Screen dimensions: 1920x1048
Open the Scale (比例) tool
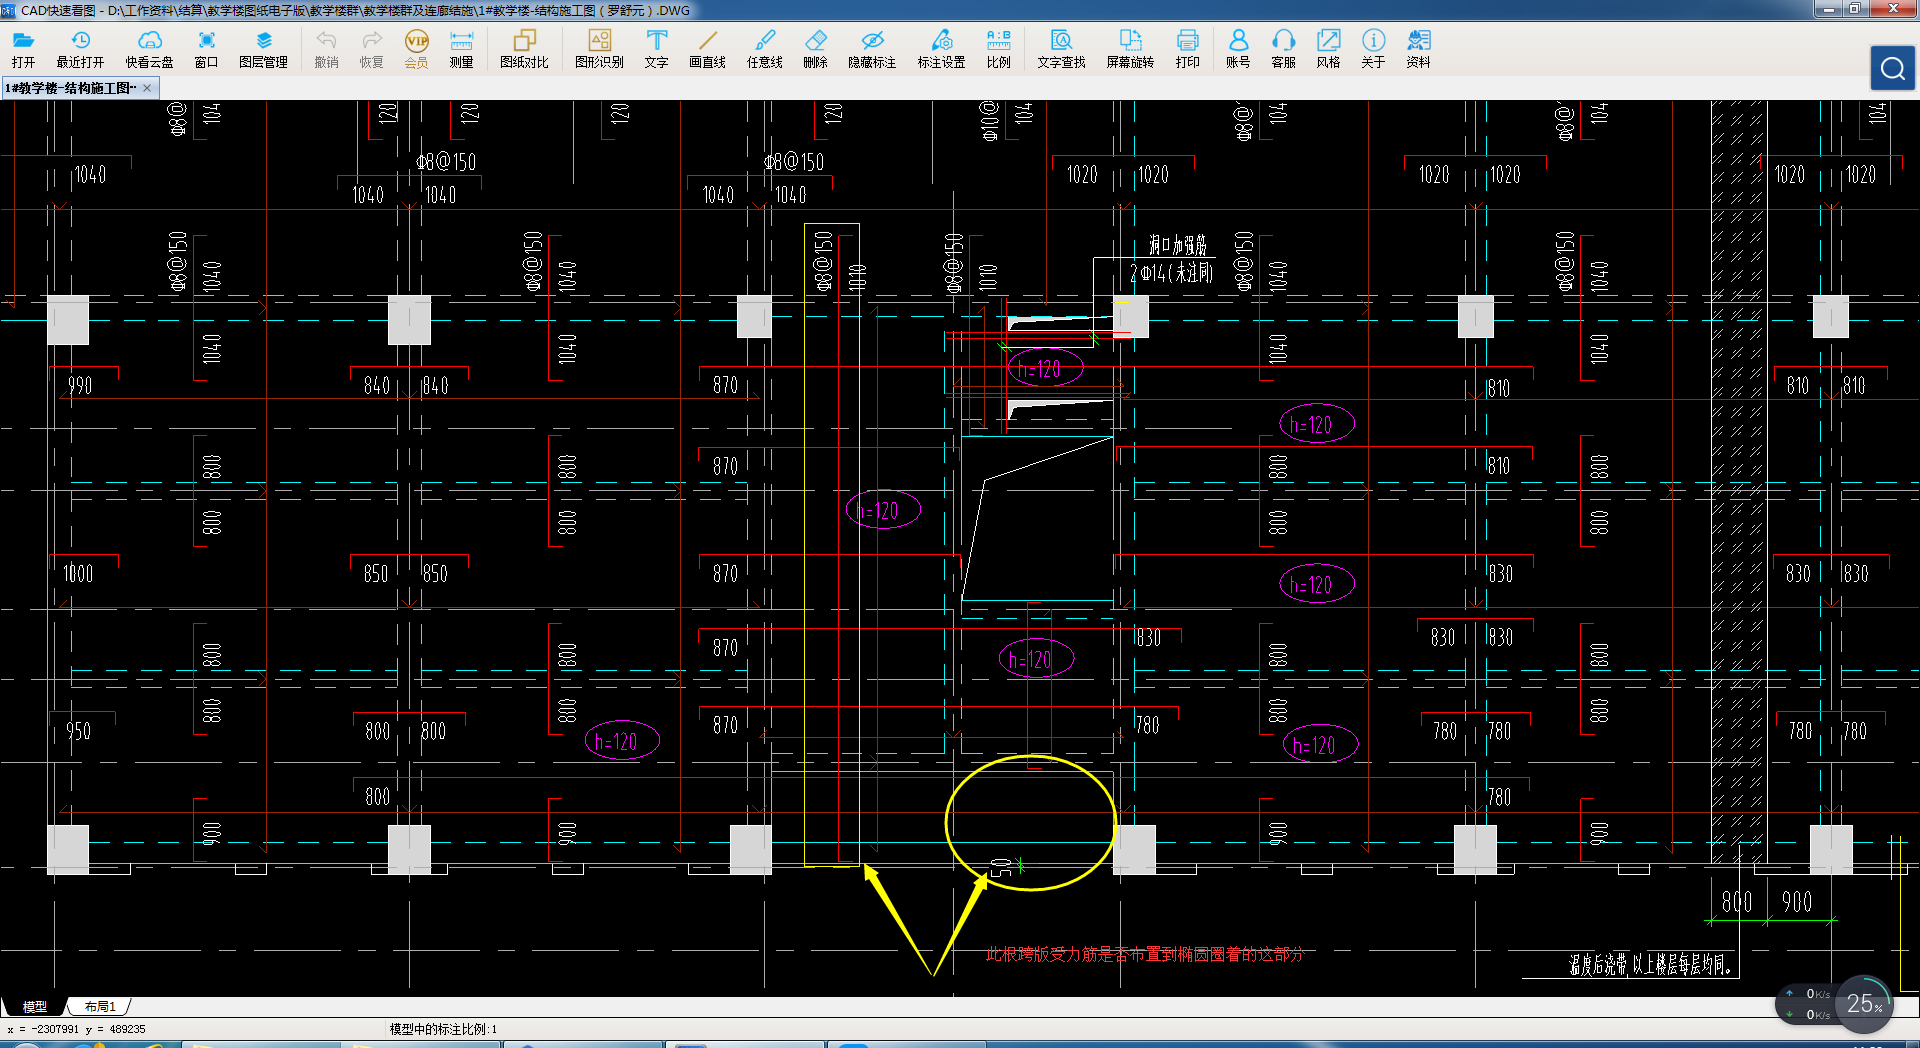(x=998, y=49)
